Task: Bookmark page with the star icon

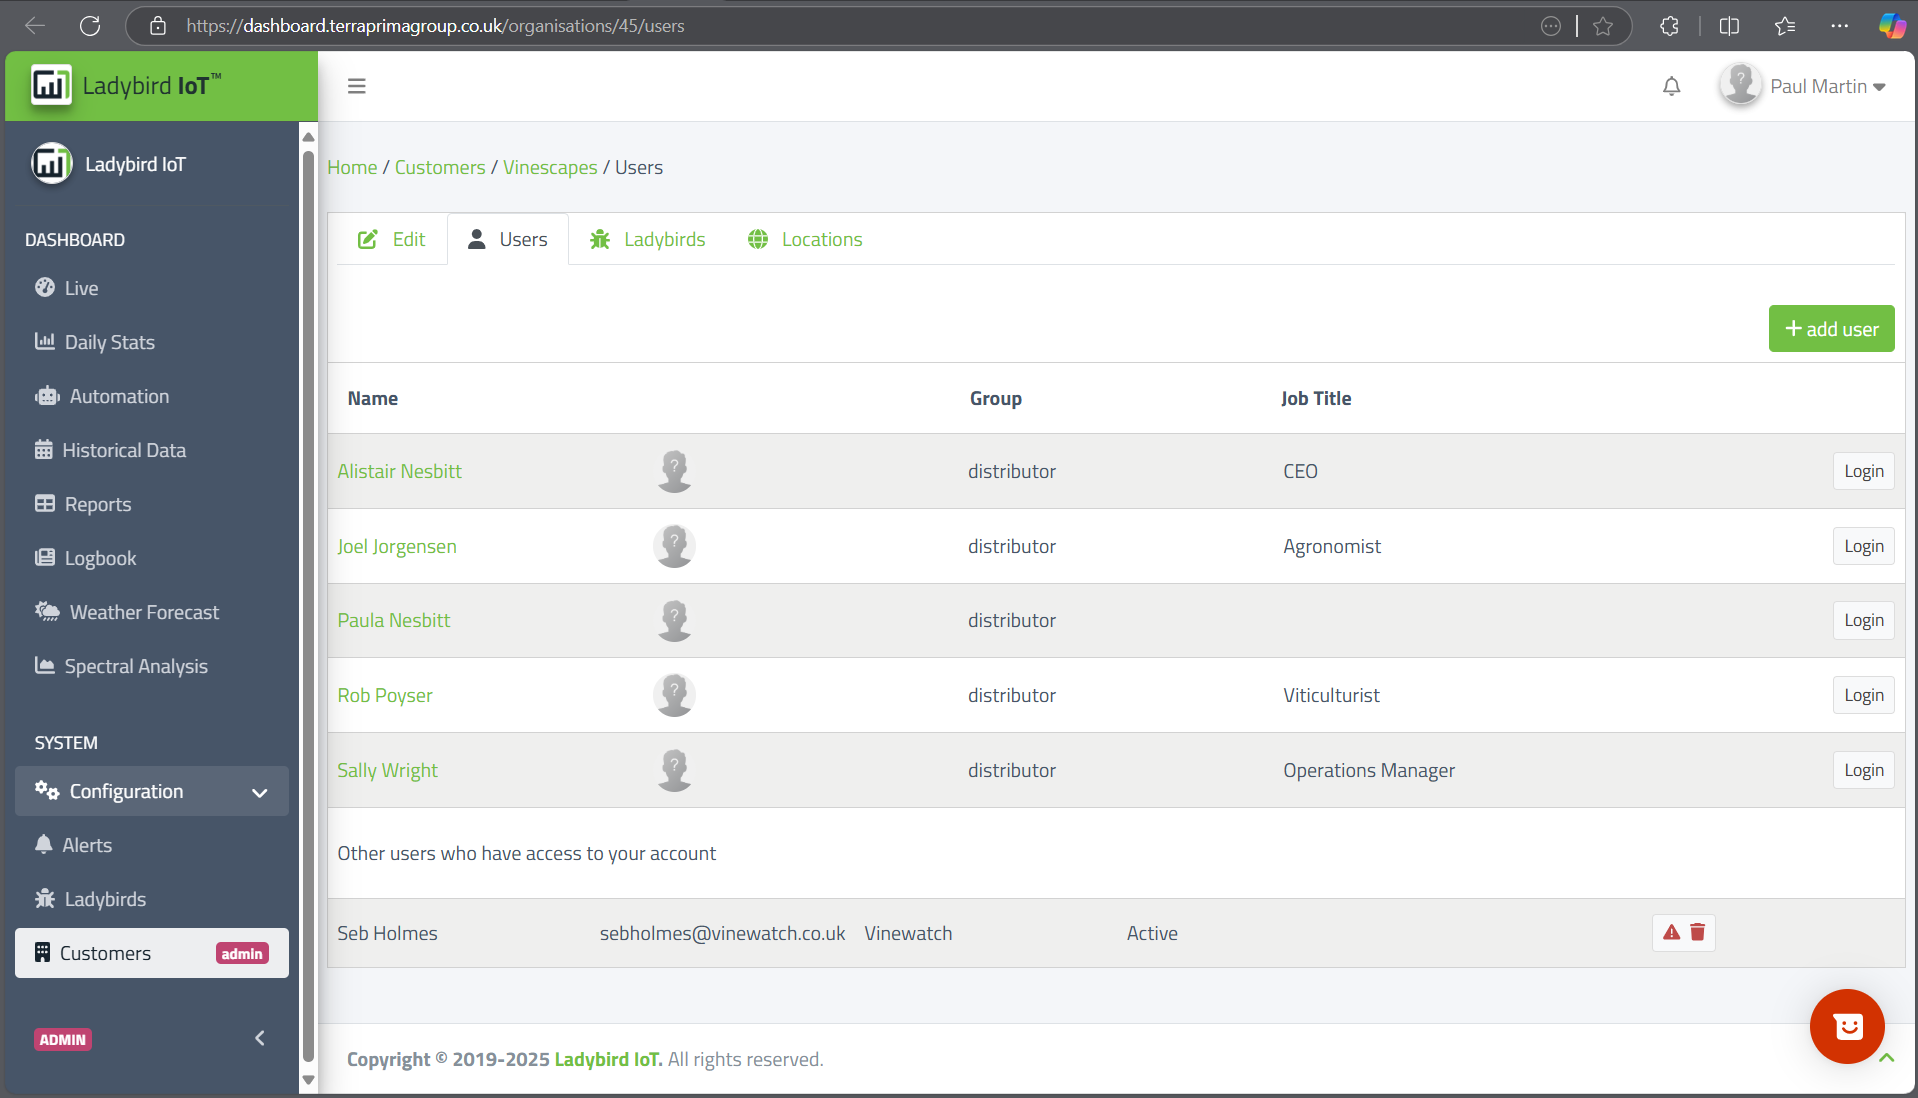Action: coord(1603,26)
